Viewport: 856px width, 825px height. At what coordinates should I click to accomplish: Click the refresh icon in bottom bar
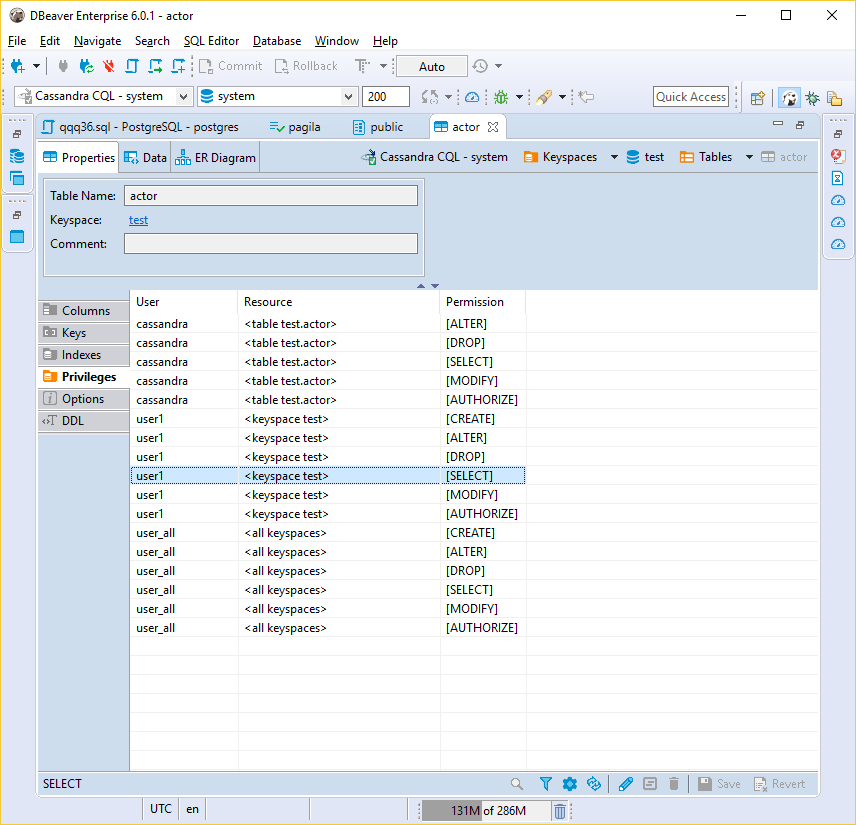click(x=593, y=784)
